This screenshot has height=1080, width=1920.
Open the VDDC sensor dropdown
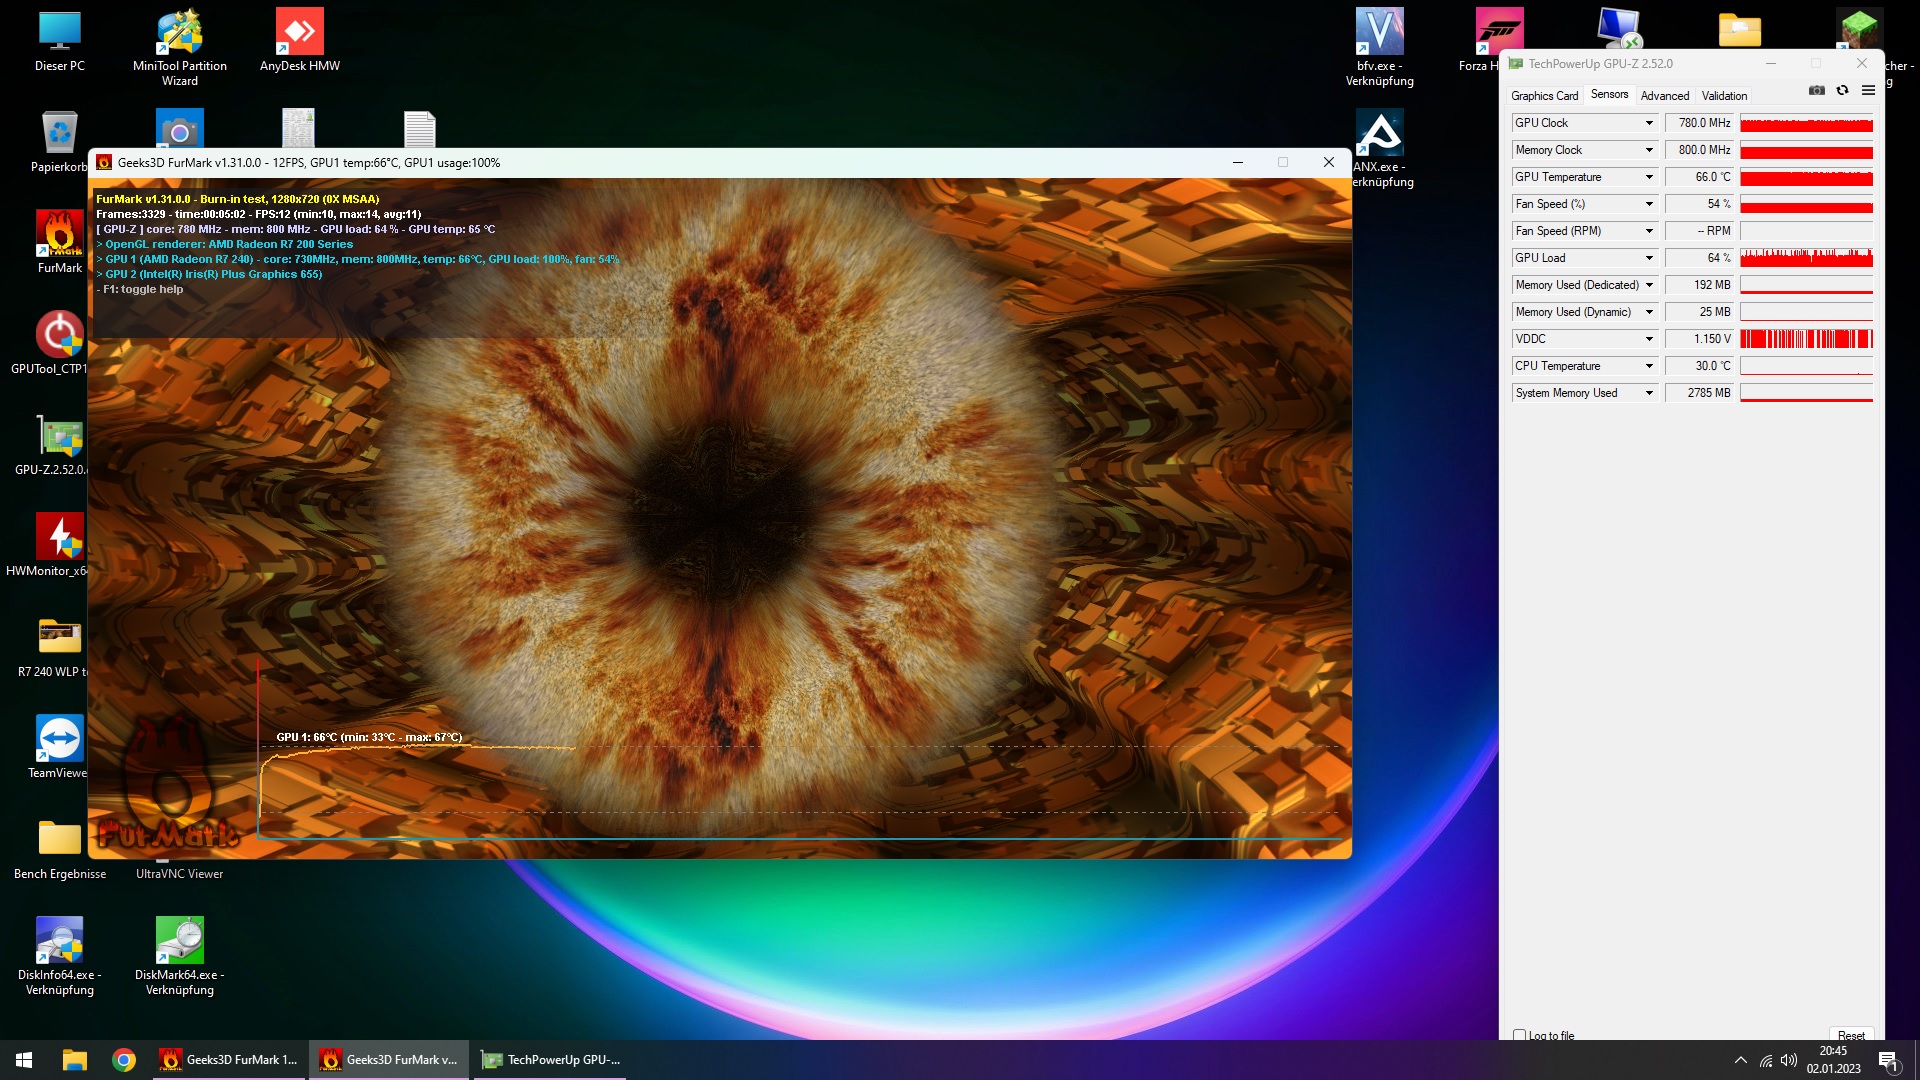pyautogui.click(x=1649, y=339)
